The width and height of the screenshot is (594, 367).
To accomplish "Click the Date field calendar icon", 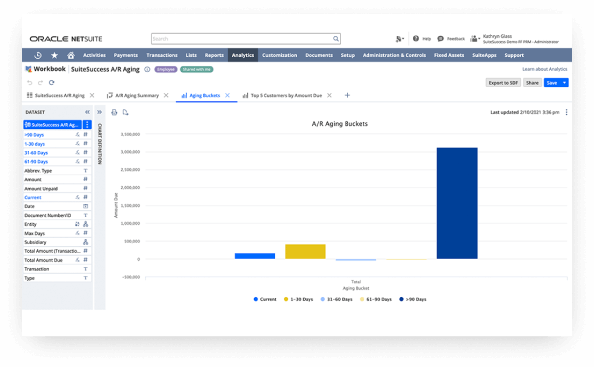I will point(86,206).
